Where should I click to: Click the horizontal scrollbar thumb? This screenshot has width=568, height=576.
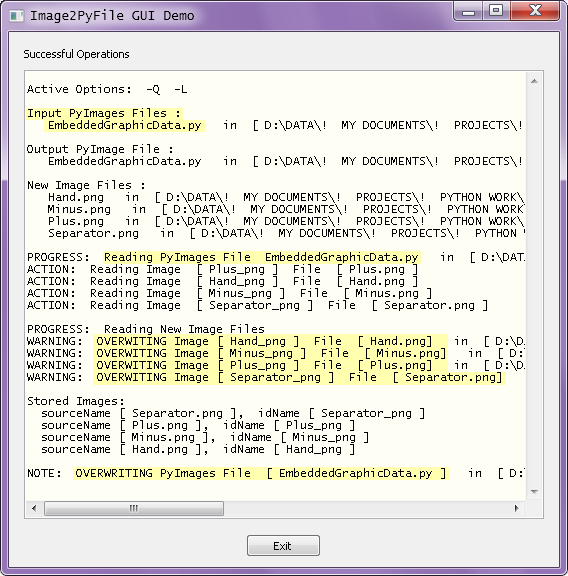pyautogui.click(x=134, y=508)
